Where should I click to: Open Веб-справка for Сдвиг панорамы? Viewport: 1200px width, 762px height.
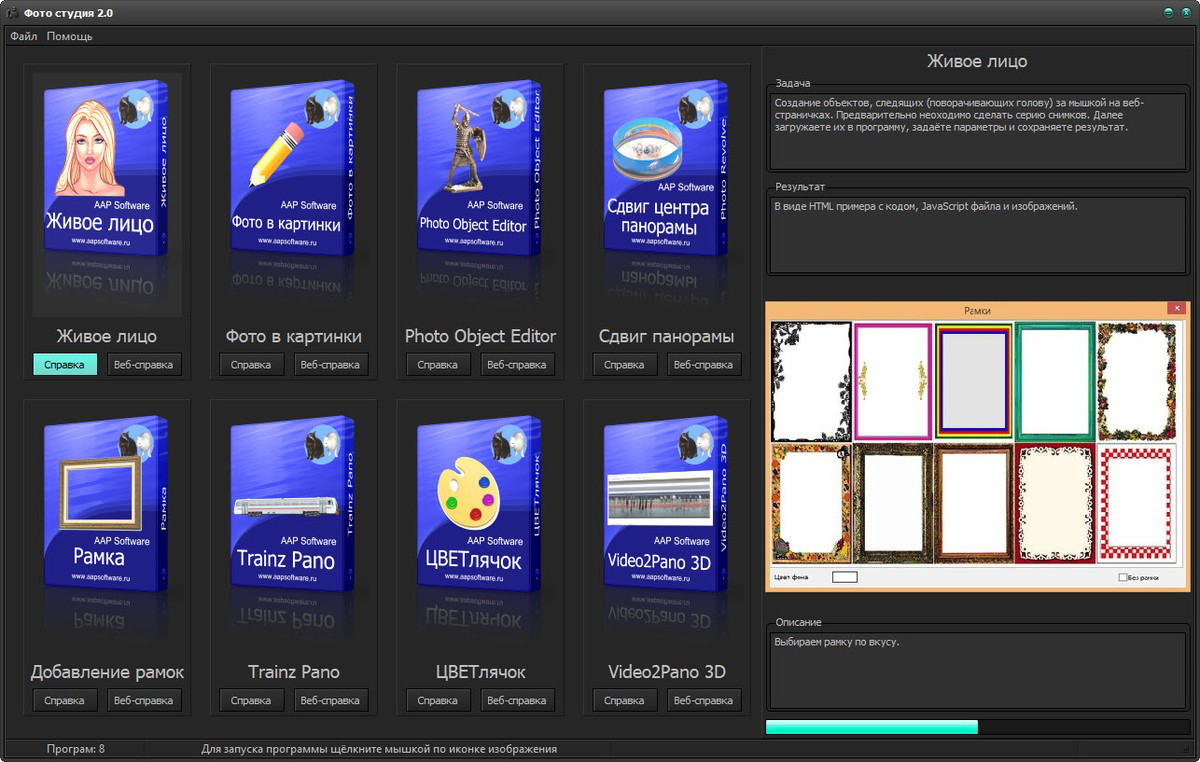pos(705,365)
